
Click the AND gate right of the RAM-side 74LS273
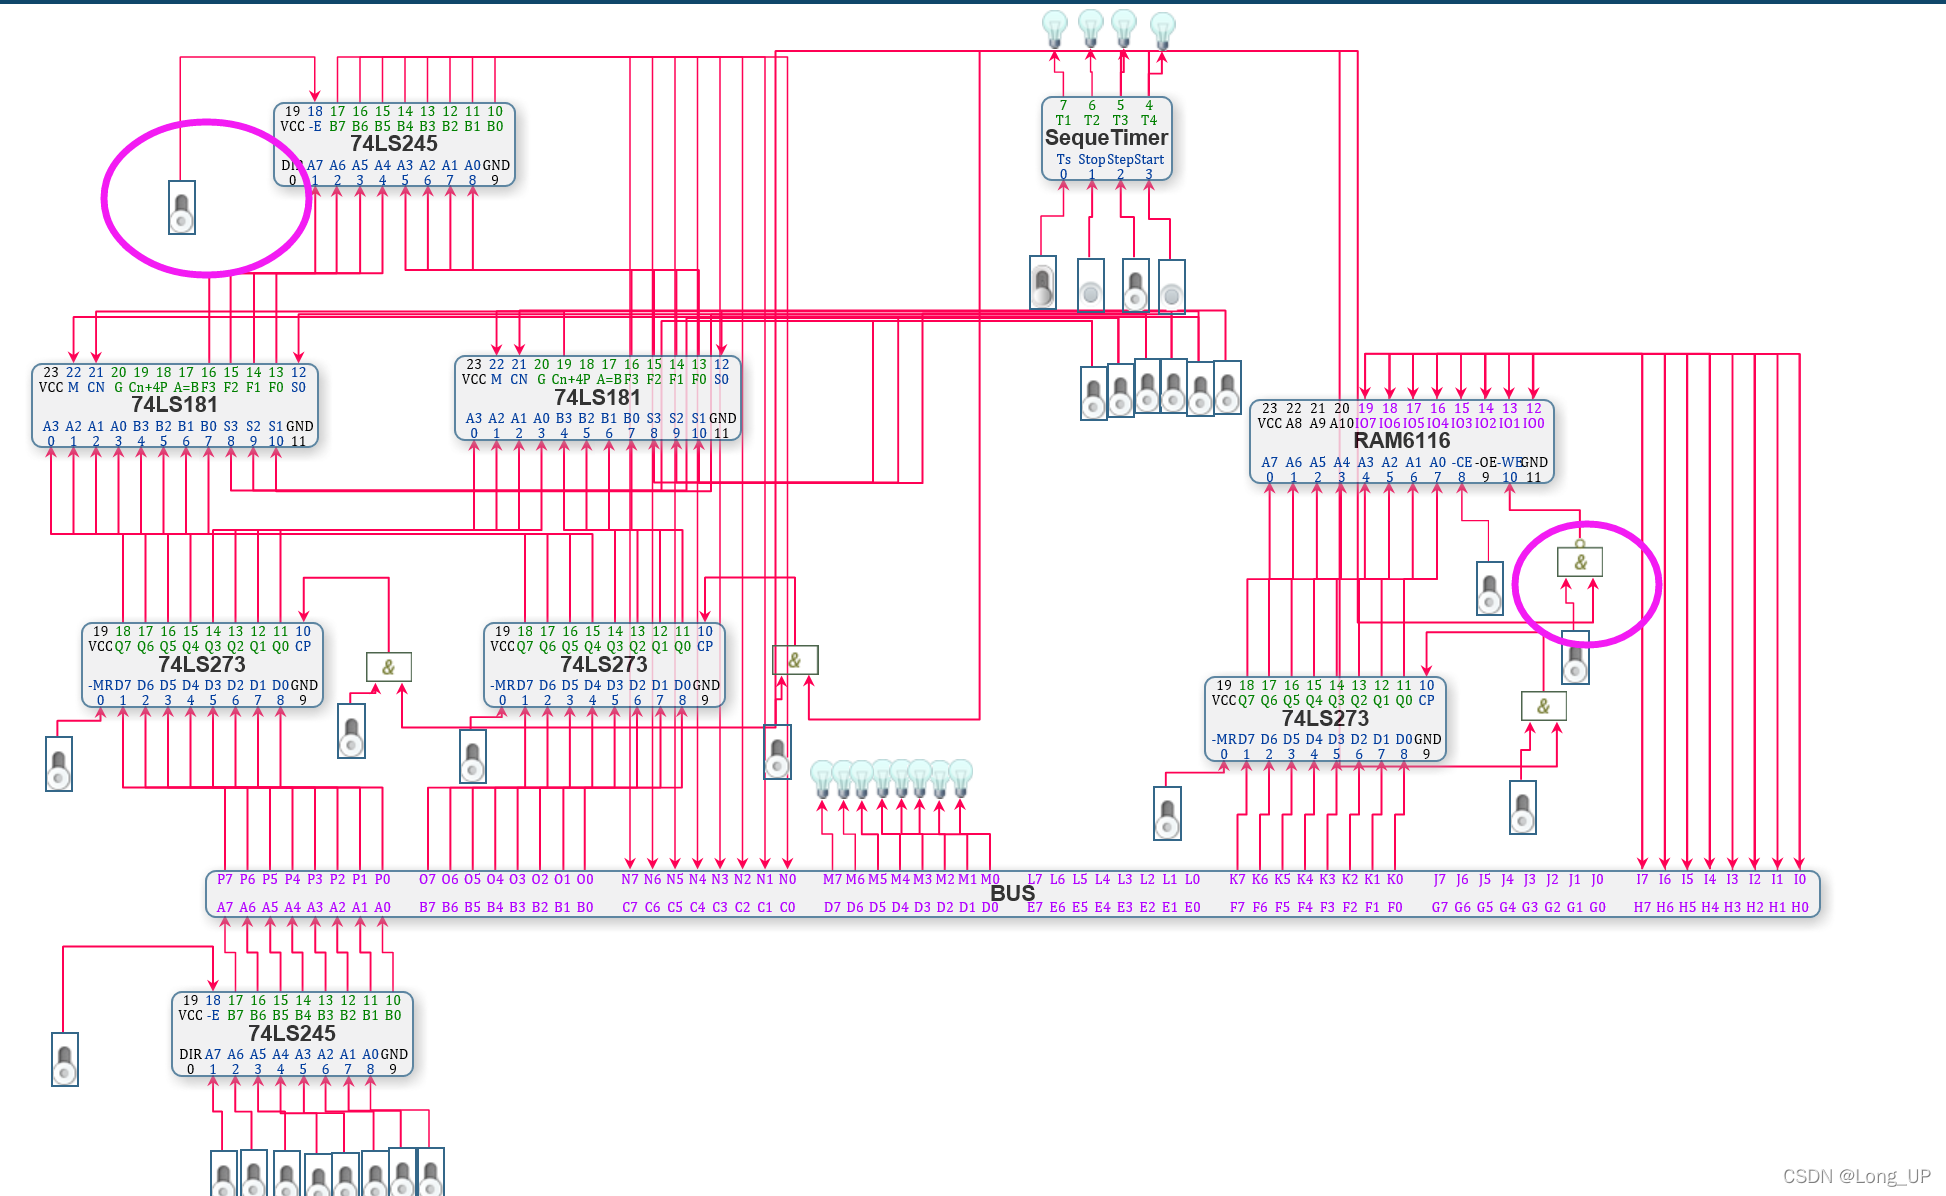(1543, 706)
